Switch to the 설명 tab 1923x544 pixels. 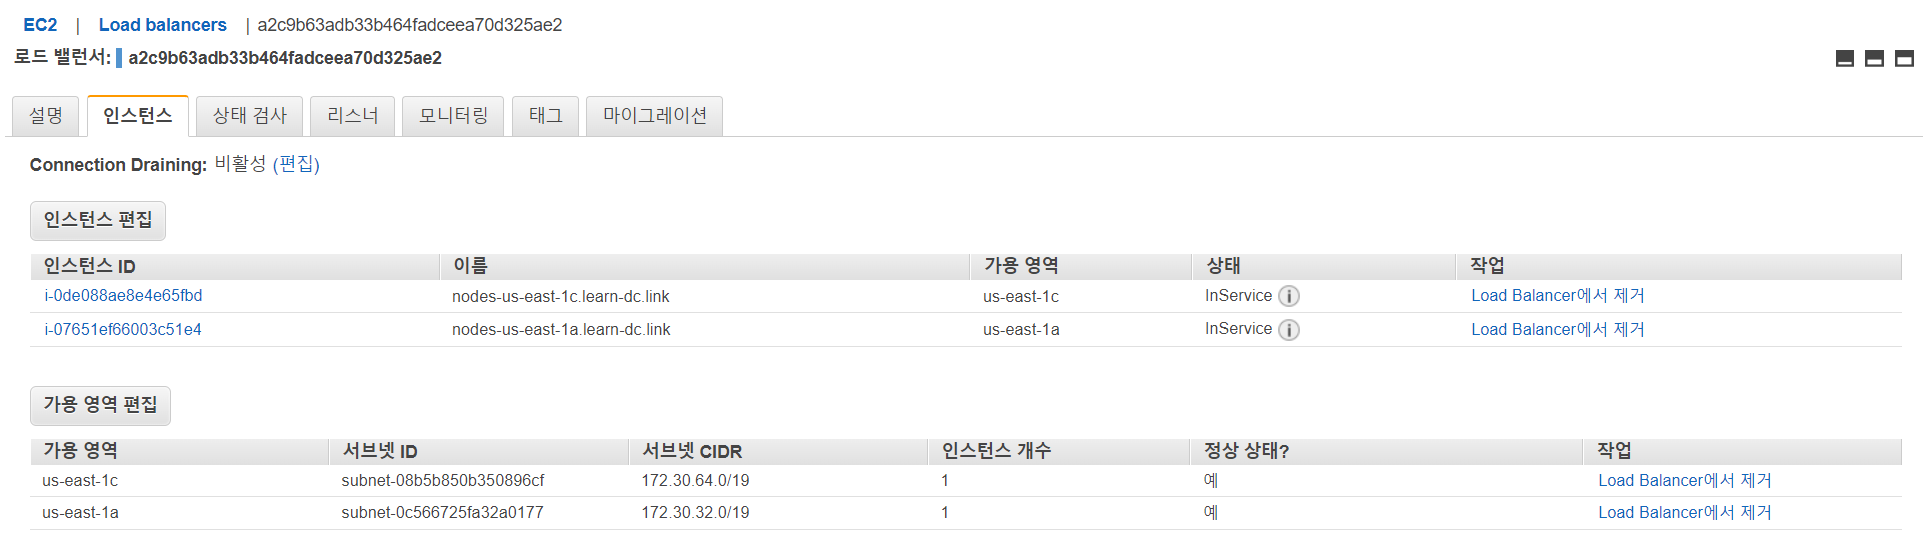click(x=46, y=116)
